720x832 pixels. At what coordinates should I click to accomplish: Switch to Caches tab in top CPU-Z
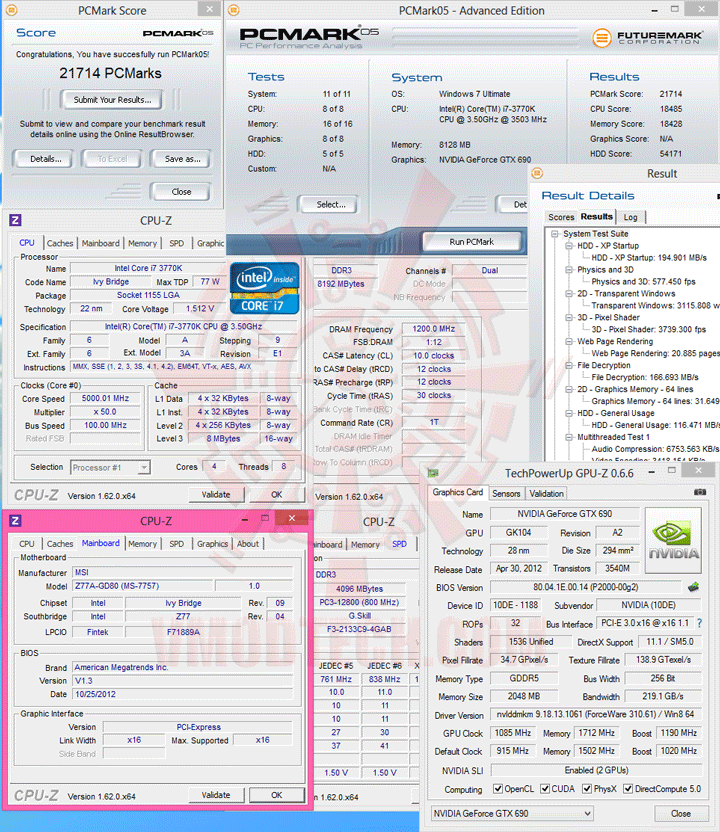(60, 243)
